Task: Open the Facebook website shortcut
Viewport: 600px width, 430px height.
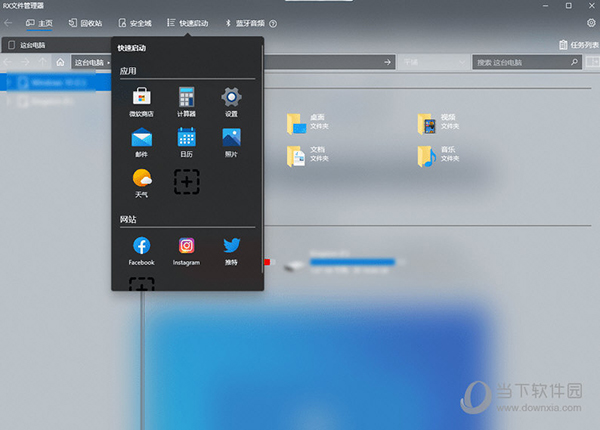Action: point(141,251)
